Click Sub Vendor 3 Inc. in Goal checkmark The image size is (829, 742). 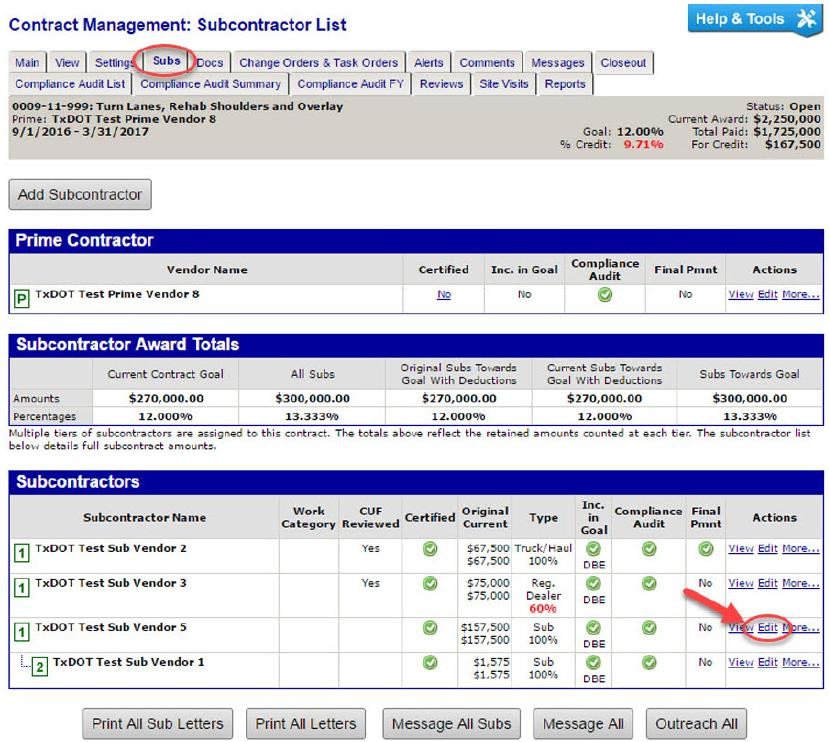pos(593,583)
